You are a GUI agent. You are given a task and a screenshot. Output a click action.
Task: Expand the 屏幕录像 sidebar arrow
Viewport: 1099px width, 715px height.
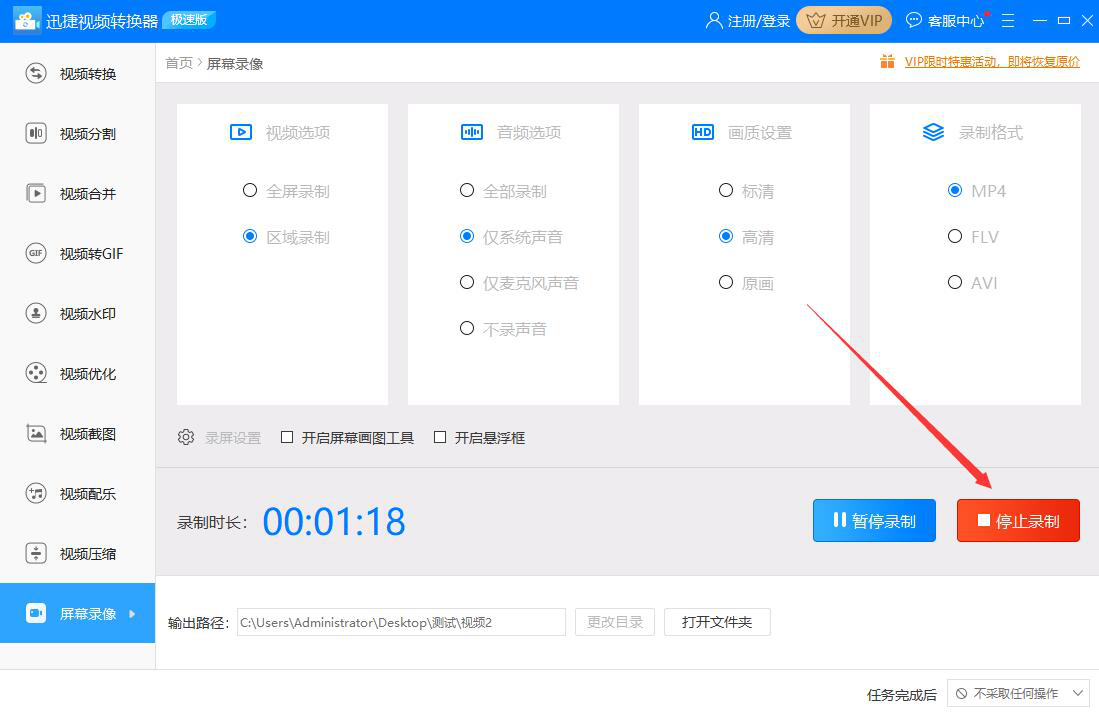tap(132, 614)
